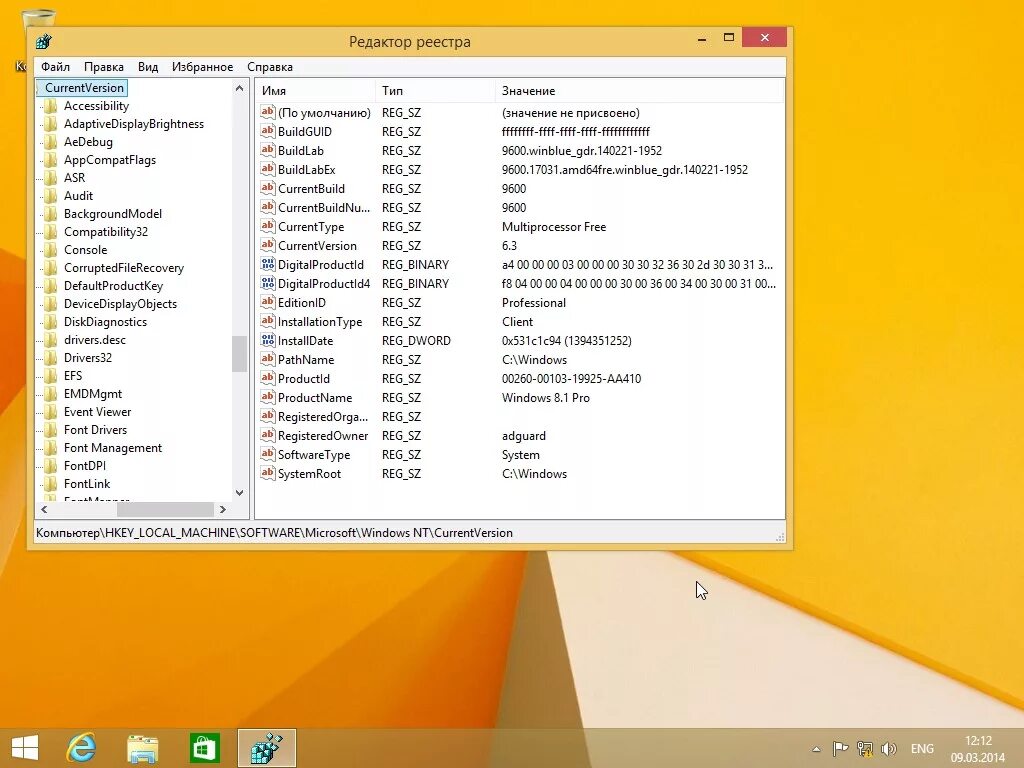Click the string icon of EditionID value
Screen dimensions: 1024x768
click(x=268, y=302)
